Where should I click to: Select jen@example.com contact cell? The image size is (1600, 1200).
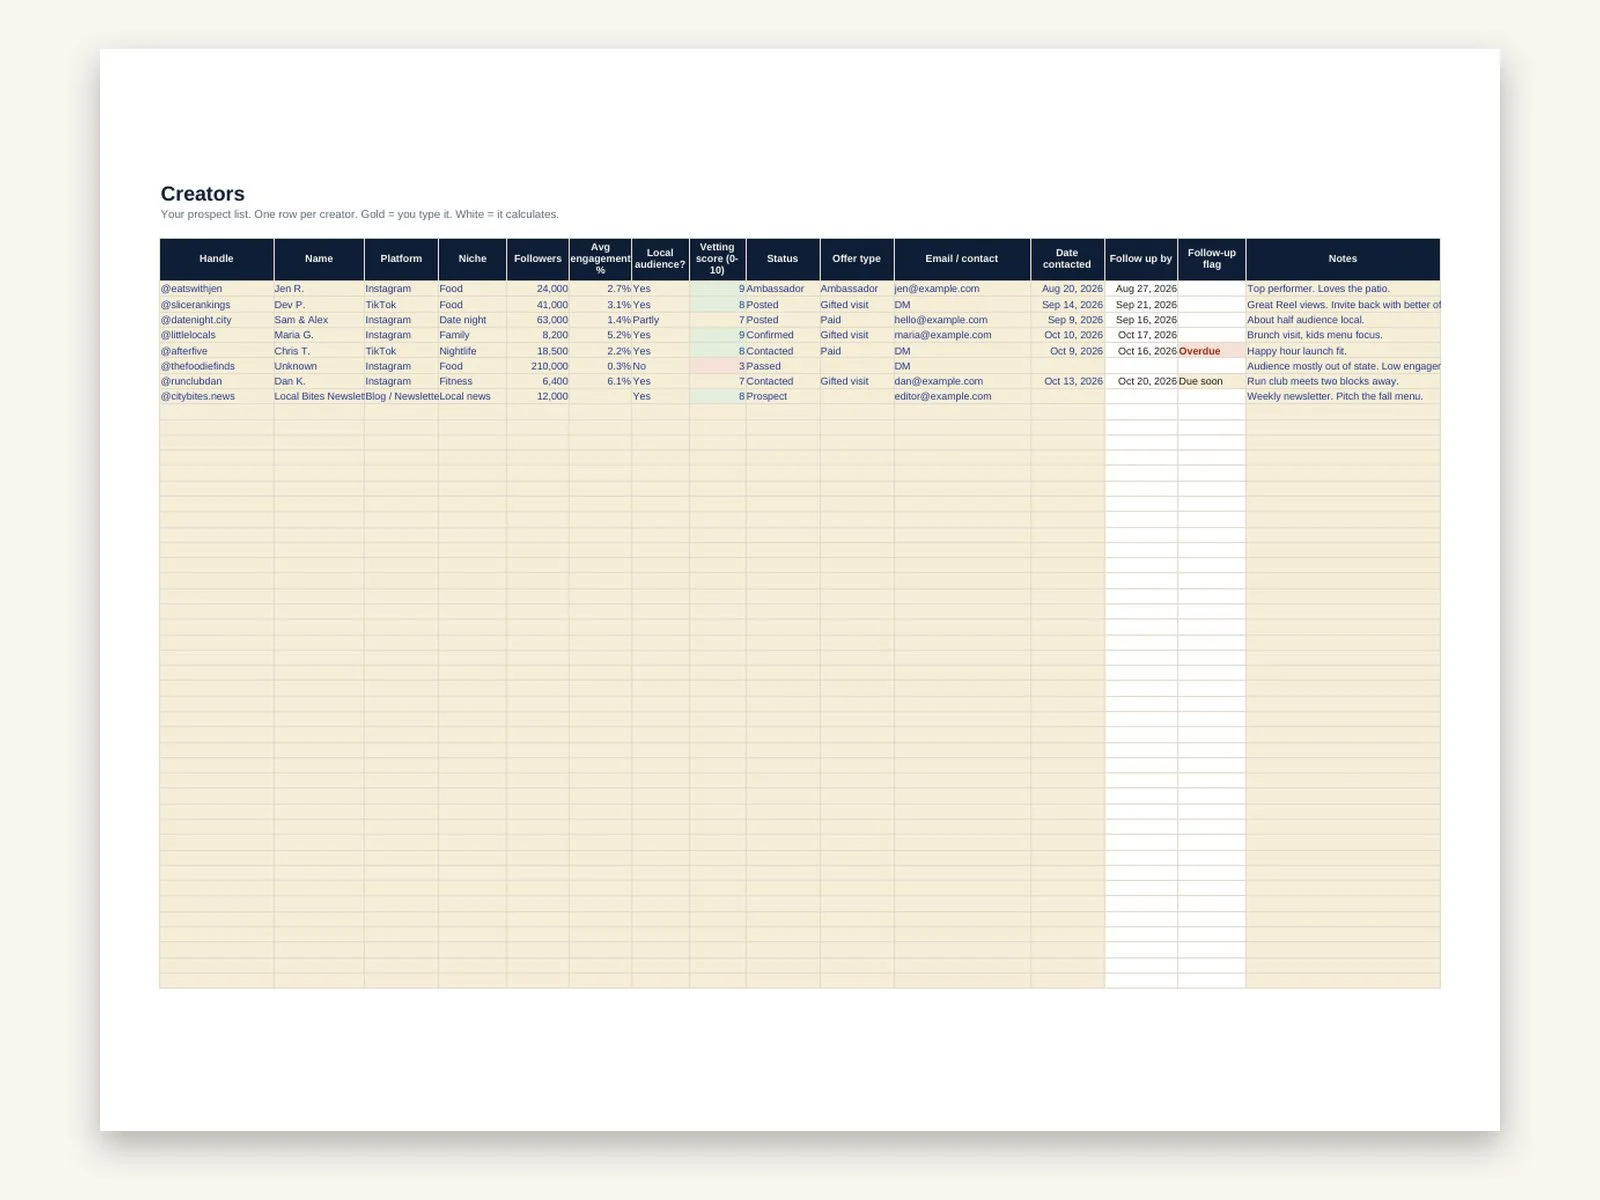click(x=962, y=289)
